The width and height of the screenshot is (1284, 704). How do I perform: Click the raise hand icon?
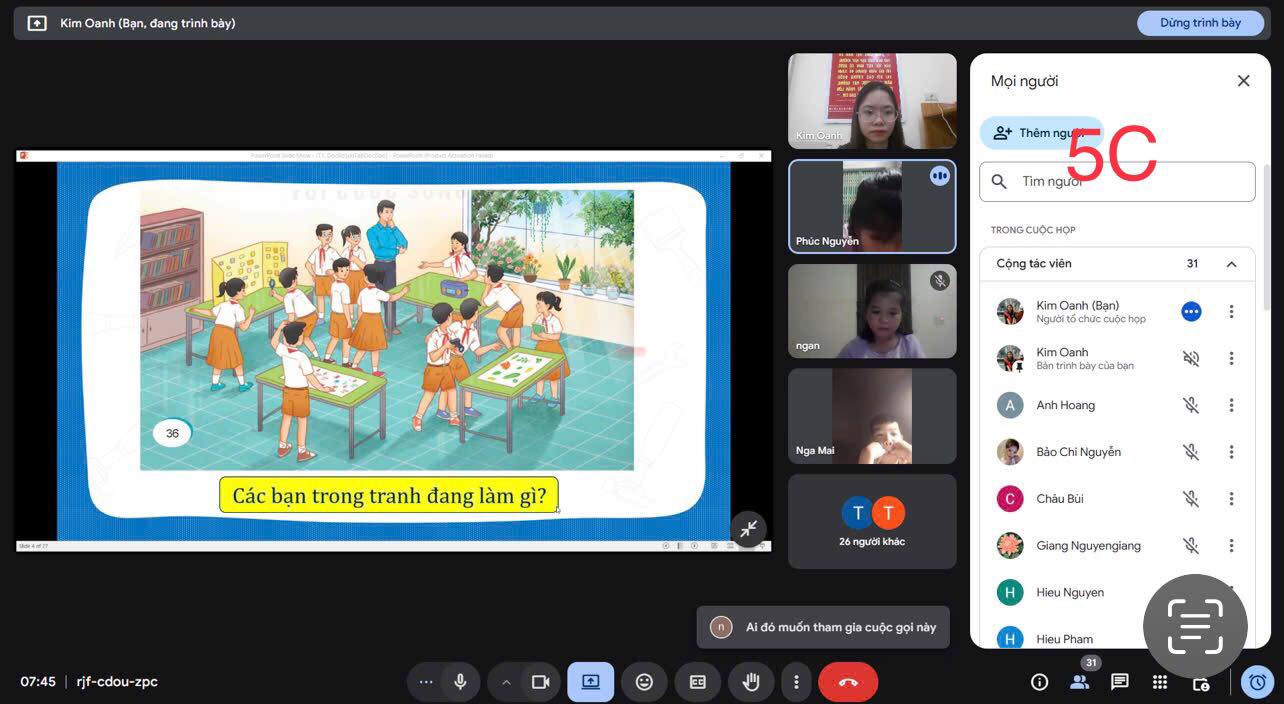tap(751, 682)
